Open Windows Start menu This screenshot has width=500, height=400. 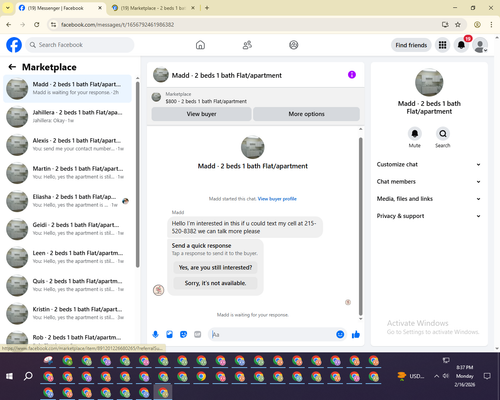click(9, 376)
